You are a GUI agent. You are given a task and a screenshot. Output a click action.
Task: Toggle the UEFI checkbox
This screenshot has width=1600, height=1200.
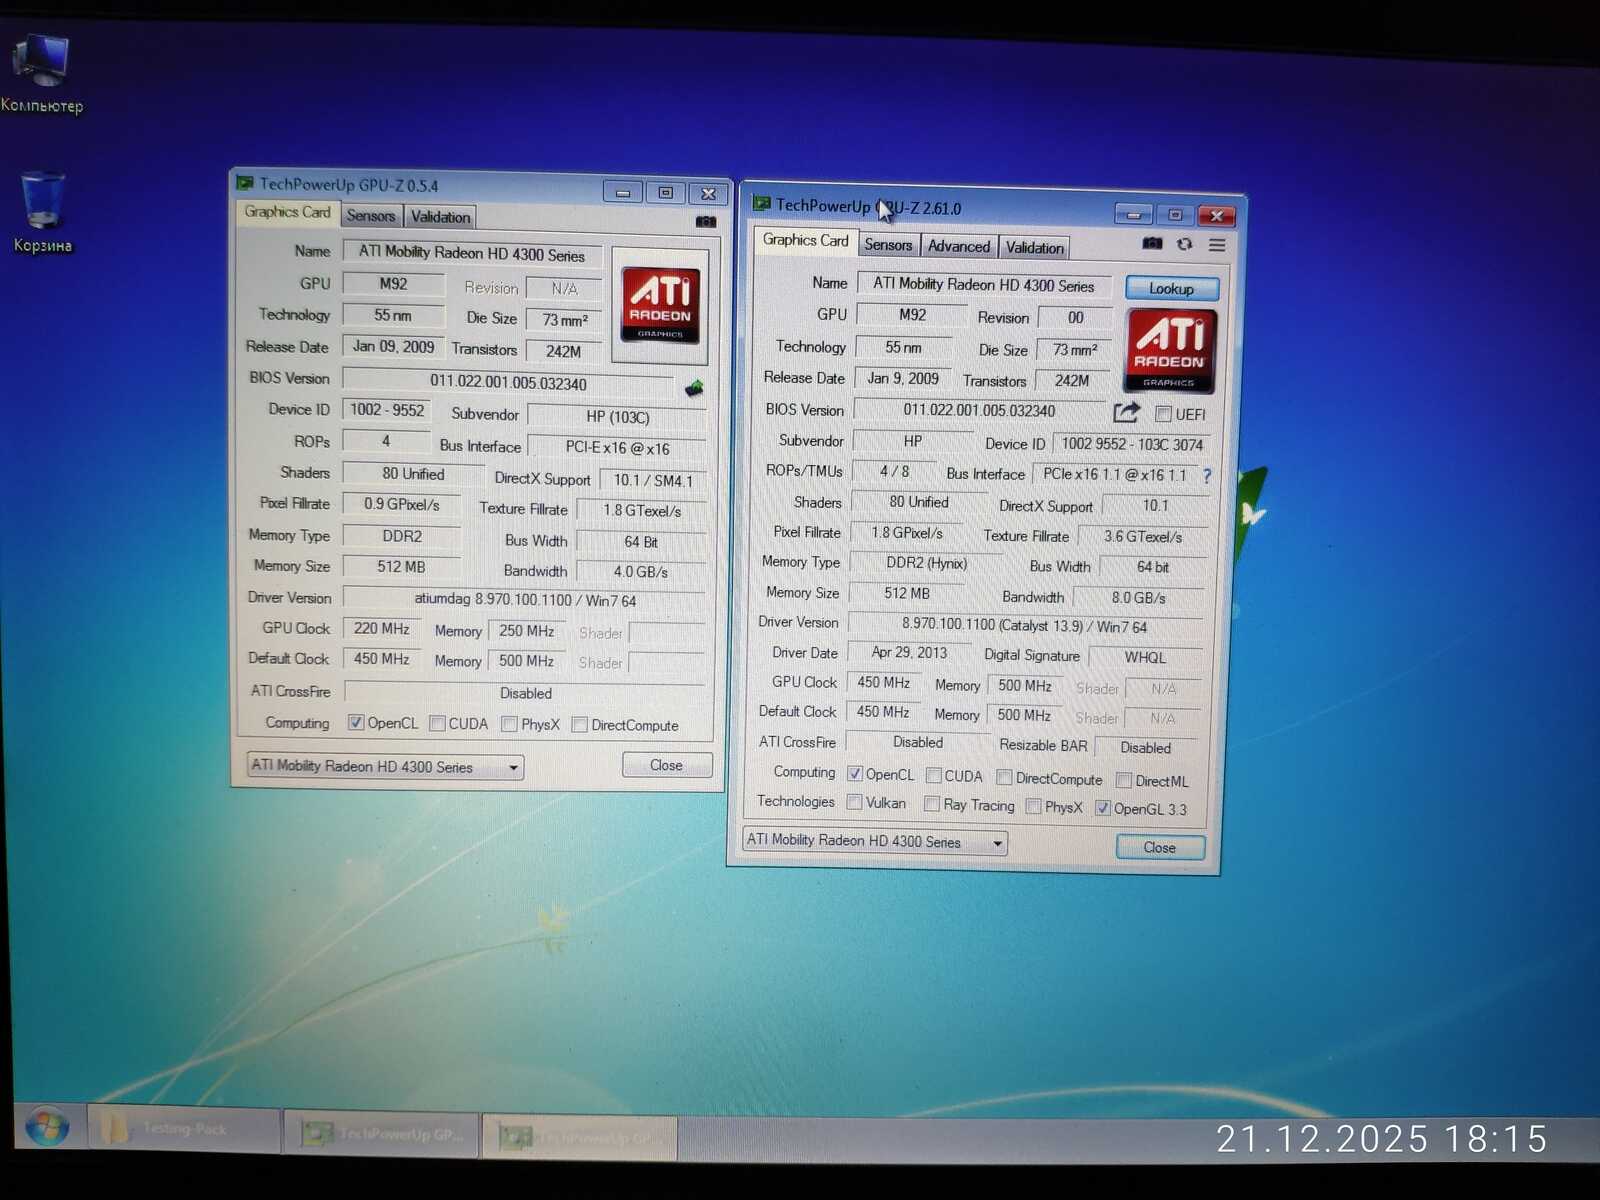pyautogui.click(x=1163, y=414)
